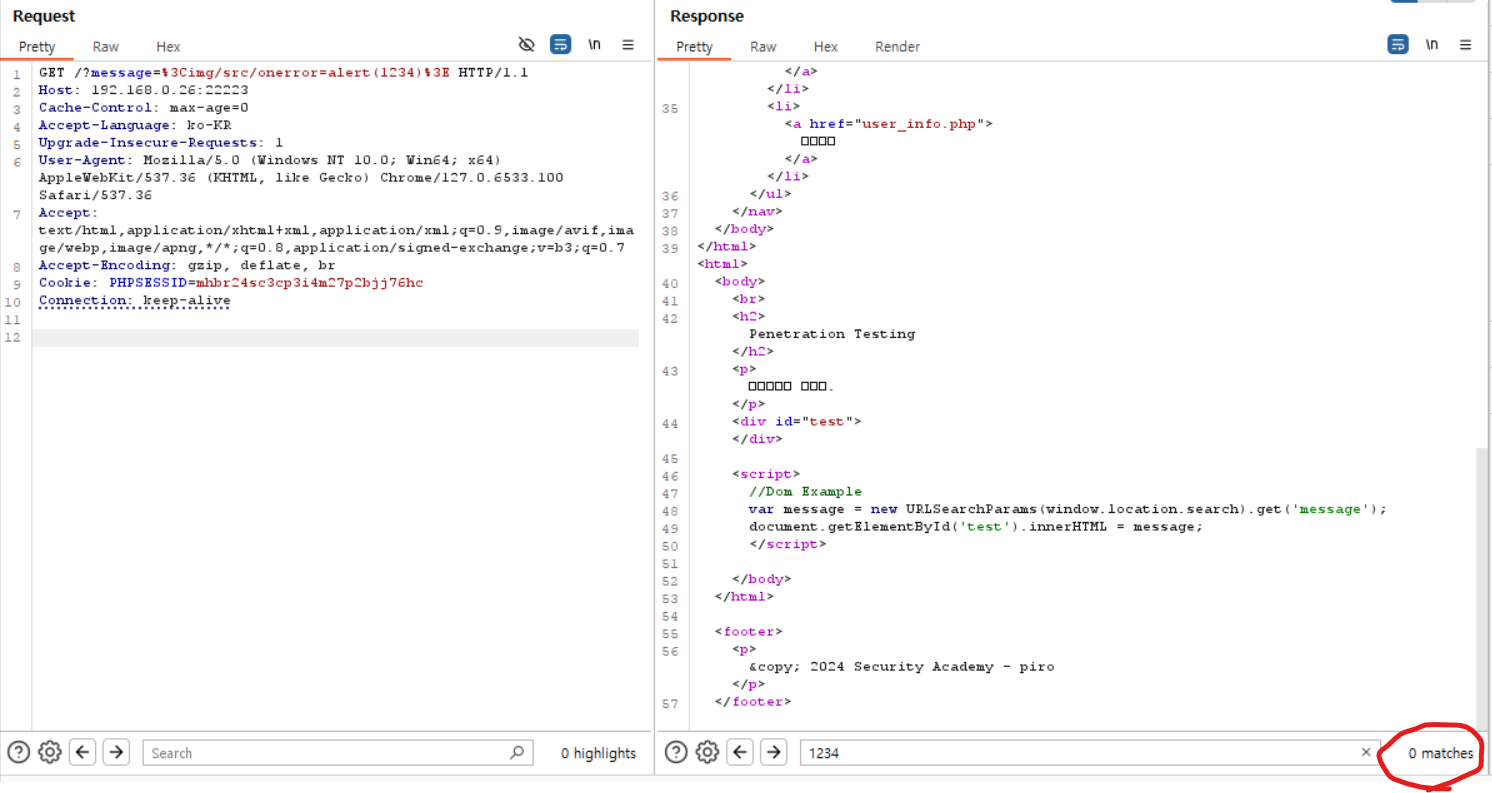Switch Request panel to Pretty tab
This screenshot has height=793, width=1492.
[37, 46]
